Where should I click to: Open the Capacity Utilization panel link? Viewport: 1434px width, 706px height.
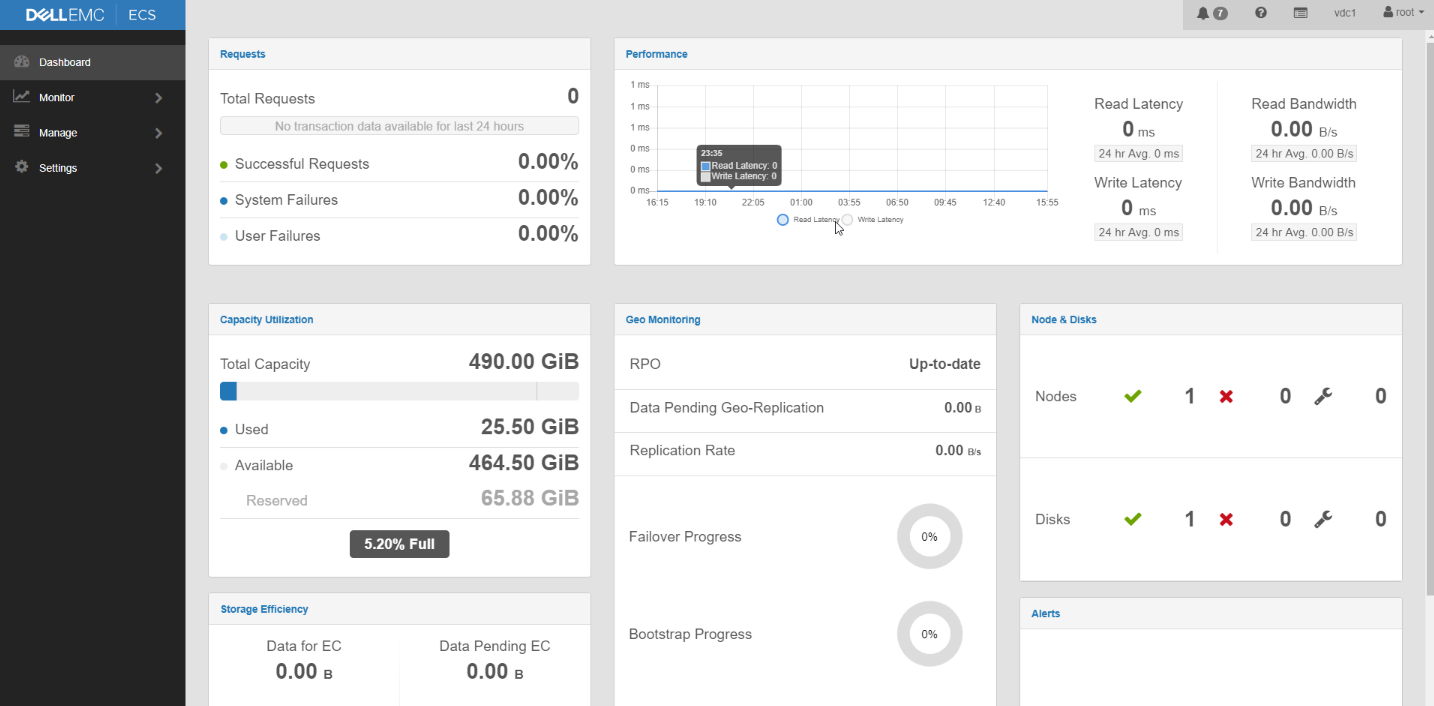(x=266, y=320)
